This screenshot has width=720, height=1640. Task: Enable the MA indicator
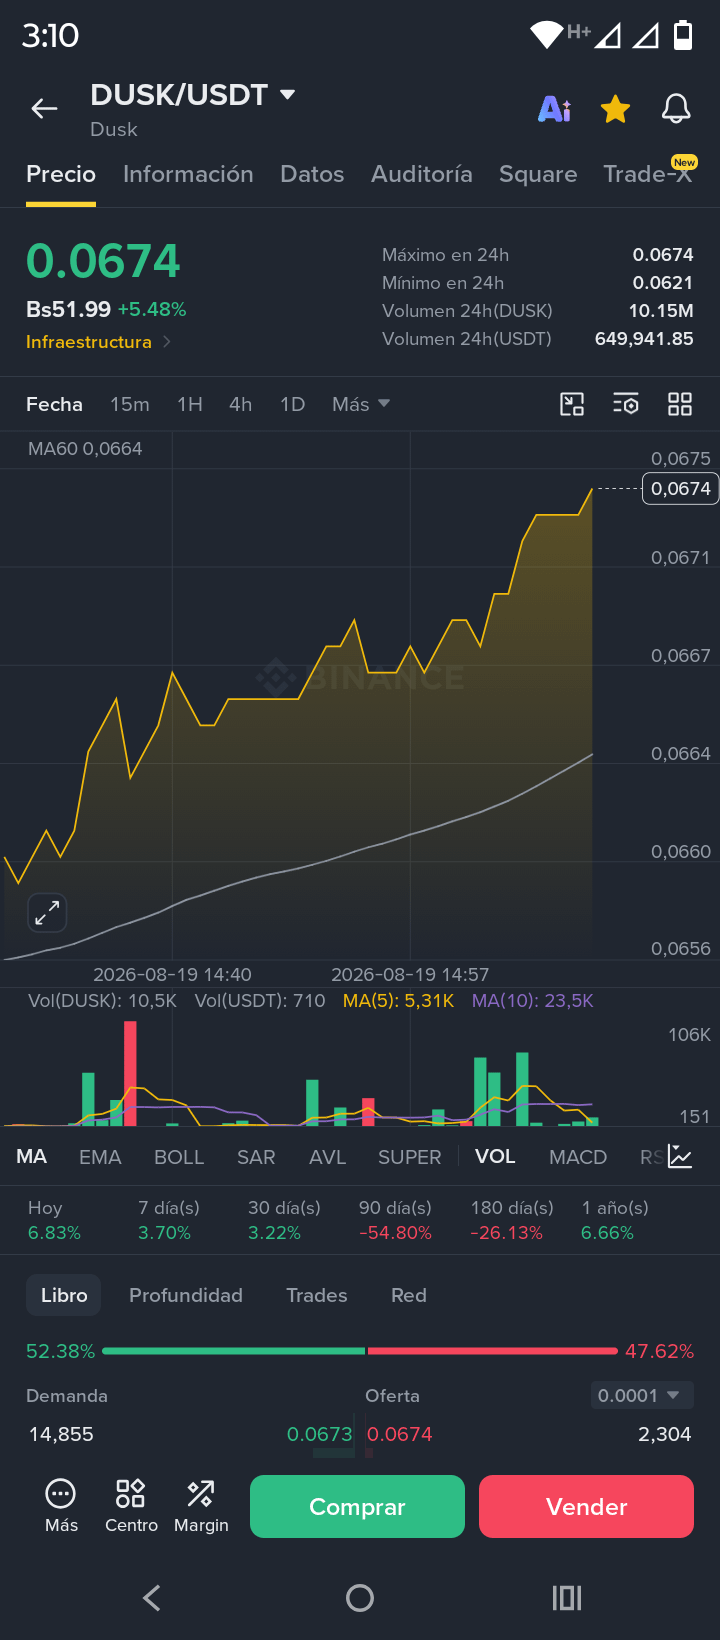pos(32,1157)
